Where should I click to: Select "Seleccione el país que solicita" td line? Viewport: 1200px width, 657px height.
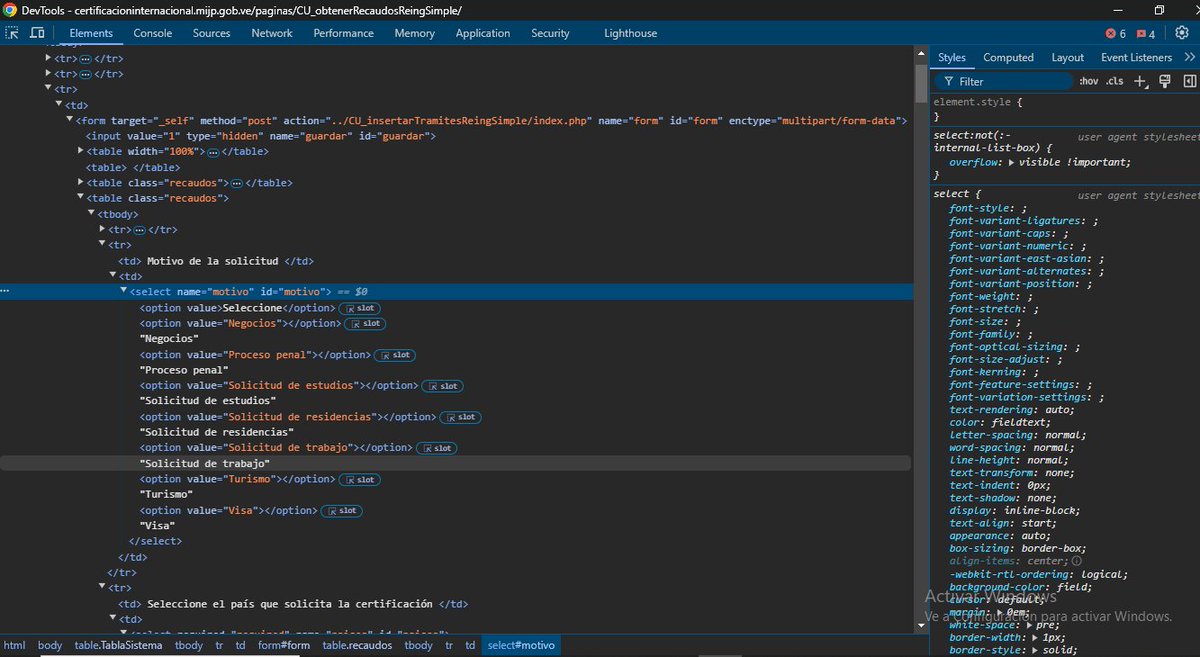(x=293, y=604)
